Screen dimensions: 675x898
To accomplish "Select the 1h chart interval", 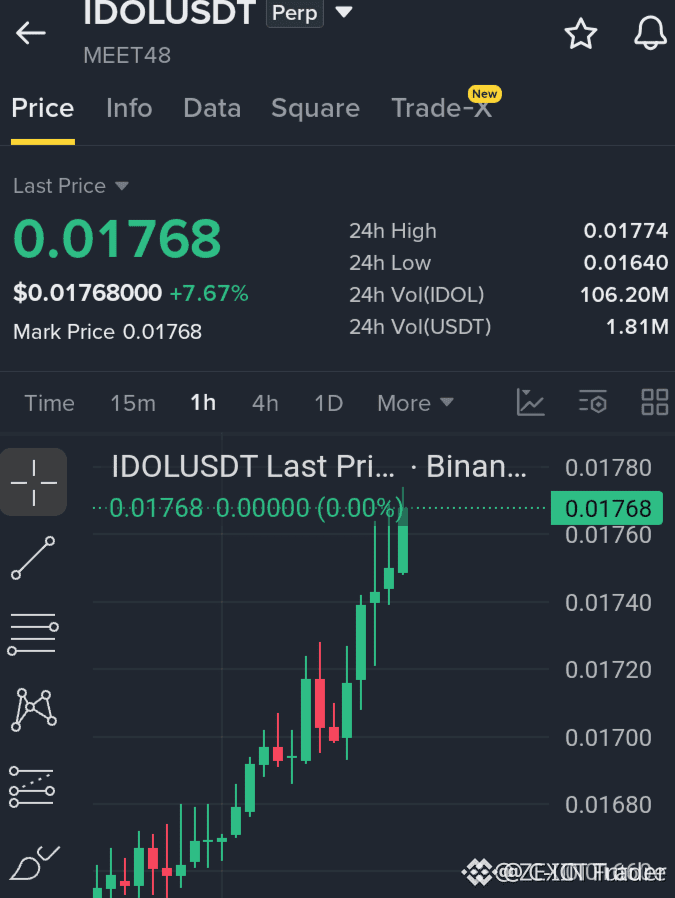I will (x=203, y=403).
